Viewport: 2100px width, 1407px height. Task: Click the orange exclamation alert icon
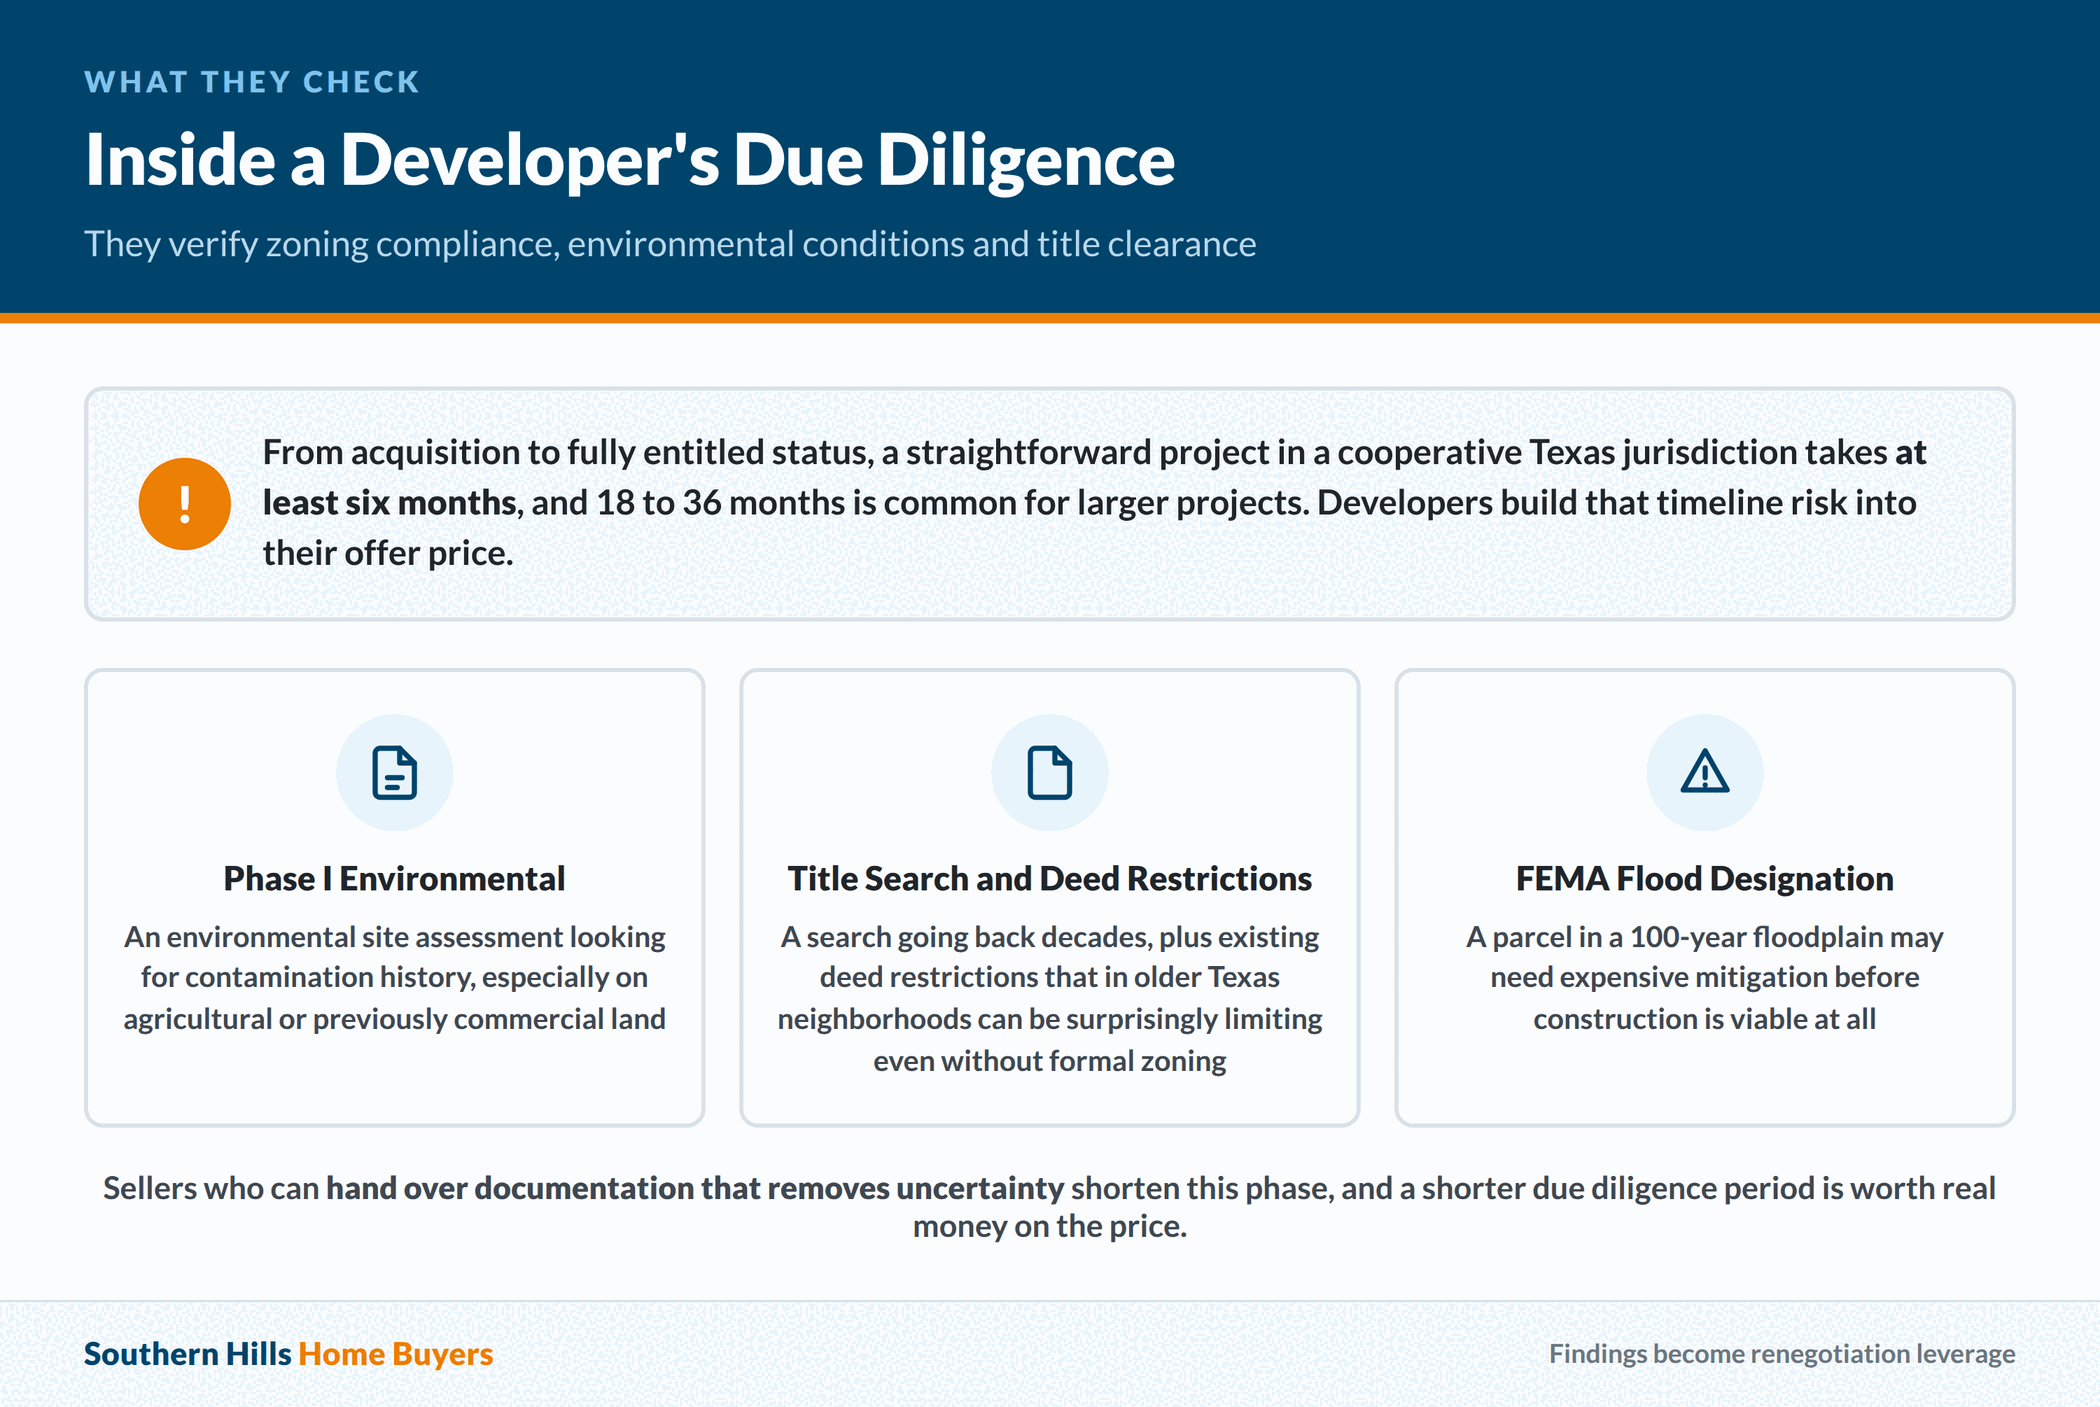184,504
